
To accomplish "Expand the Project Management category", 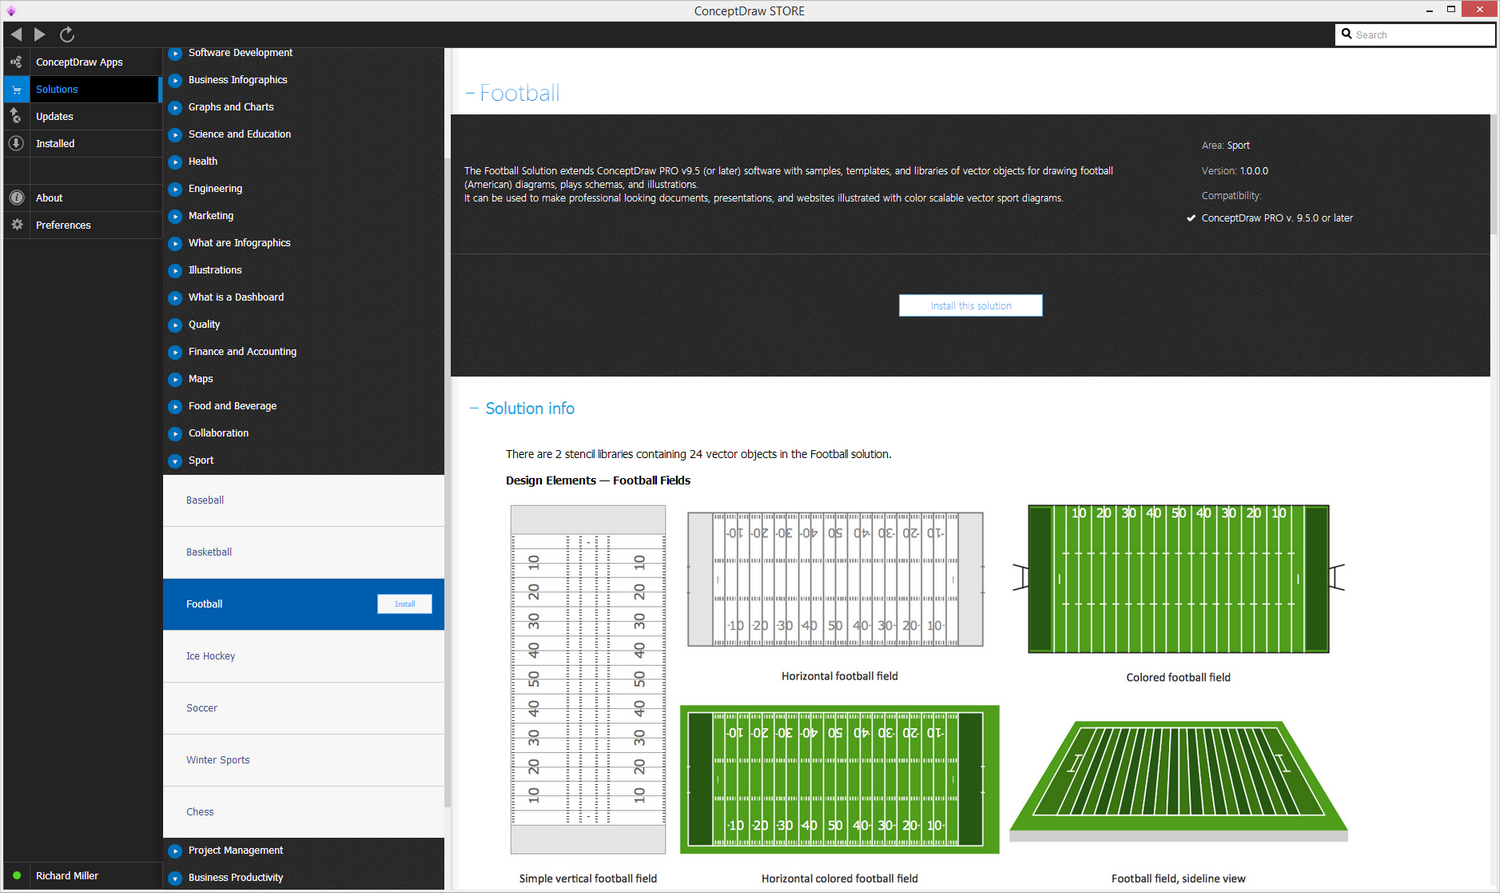I will [175, 850].
